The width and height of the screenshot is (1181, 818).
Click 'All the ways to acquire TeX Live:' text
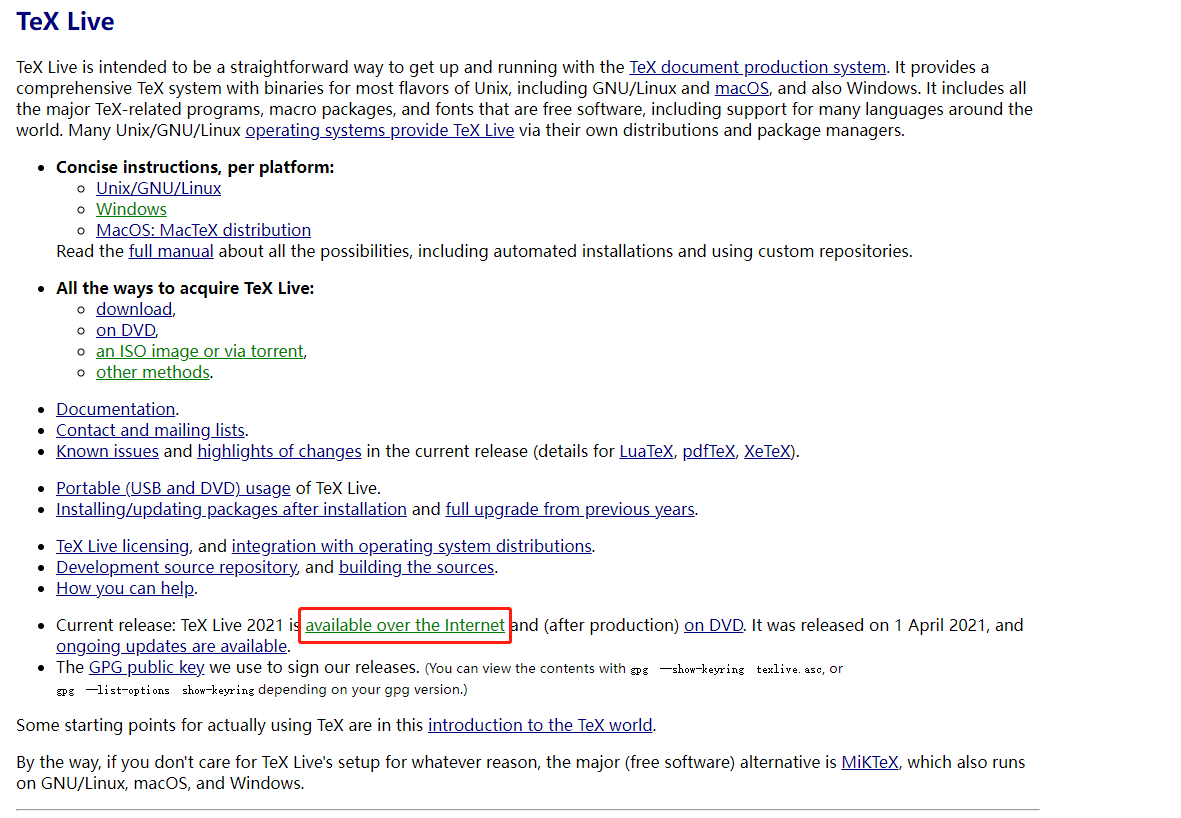coord(185,288)
